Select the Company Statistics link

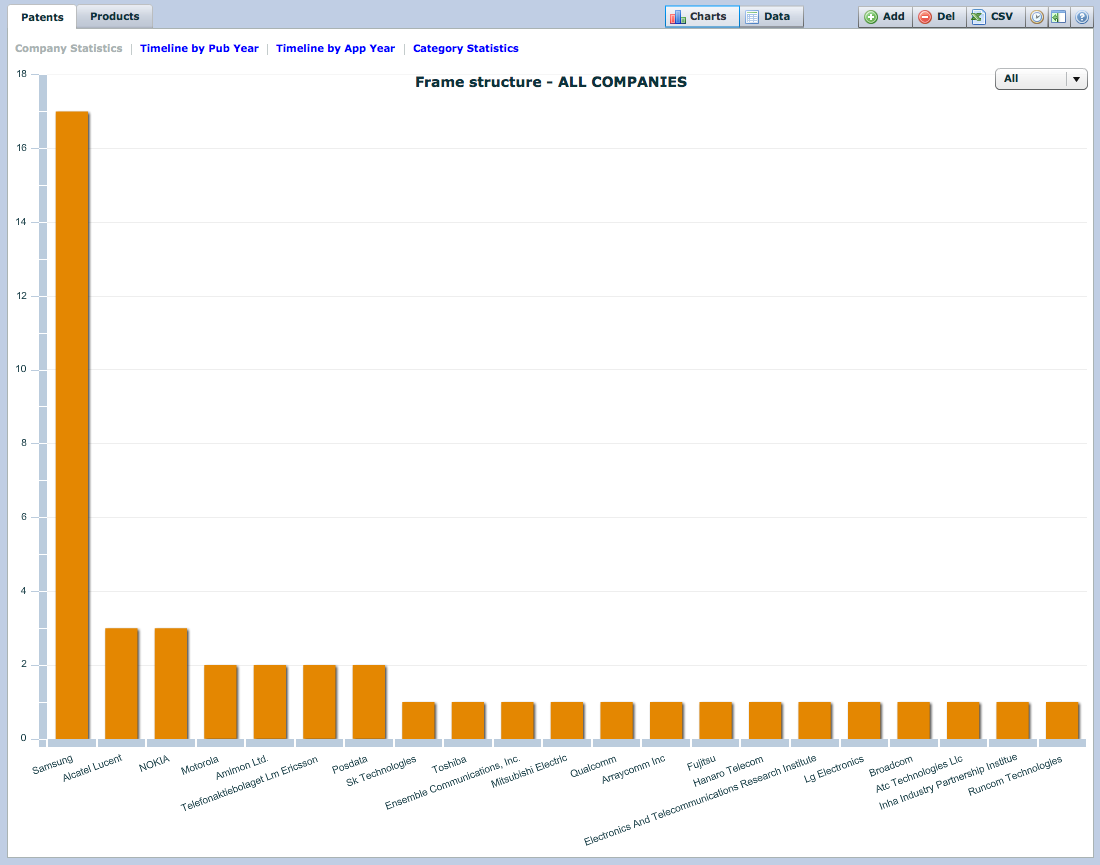pos(69,48)
